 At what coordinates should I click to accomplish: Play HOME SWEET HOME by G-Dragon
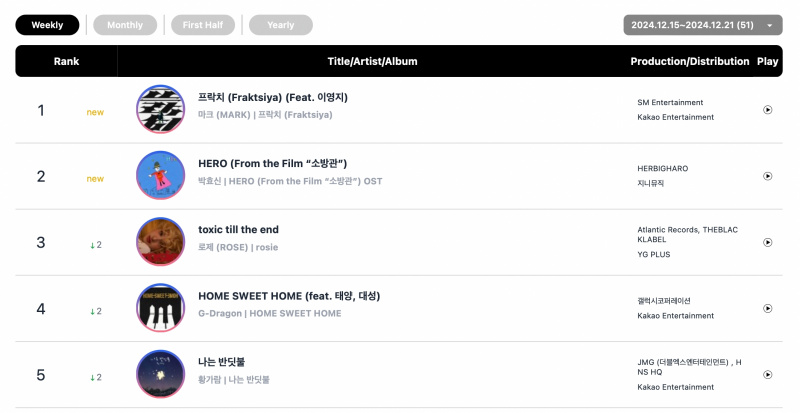point(767,308)
